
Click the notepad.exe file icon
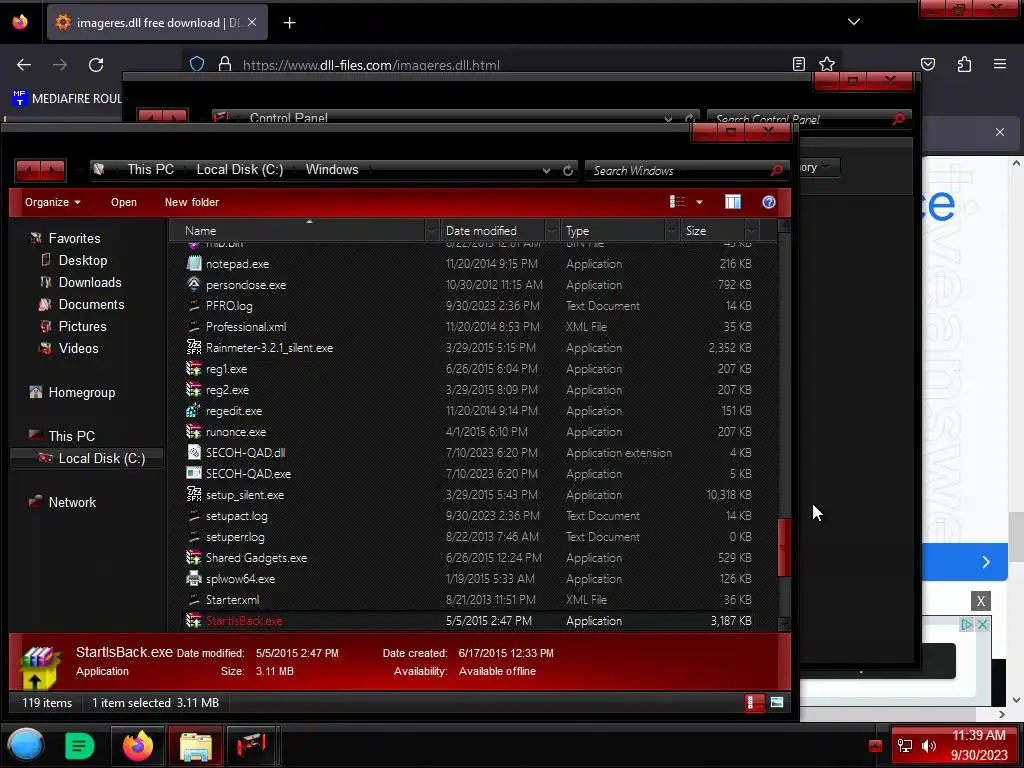(x=194, y=264)
